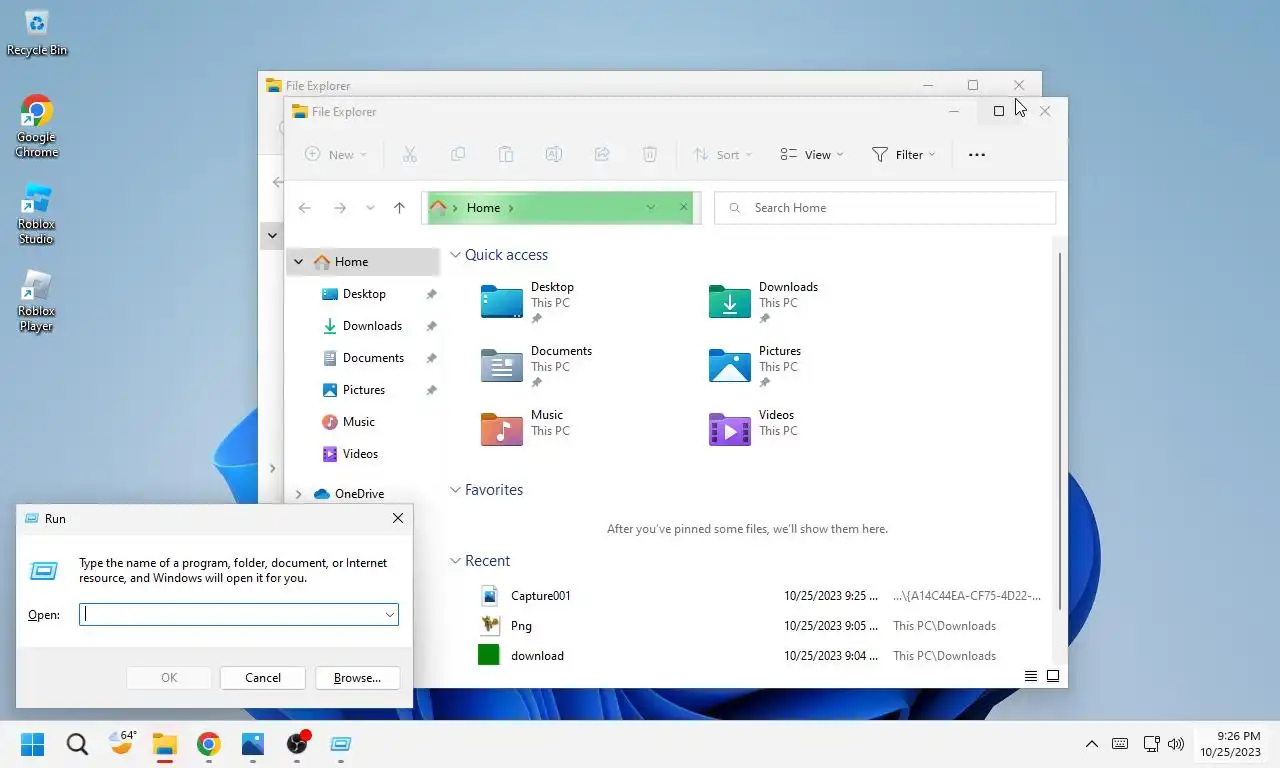Open taskbar Search magnifier
1280x768 pixels.
pos(77,744)
